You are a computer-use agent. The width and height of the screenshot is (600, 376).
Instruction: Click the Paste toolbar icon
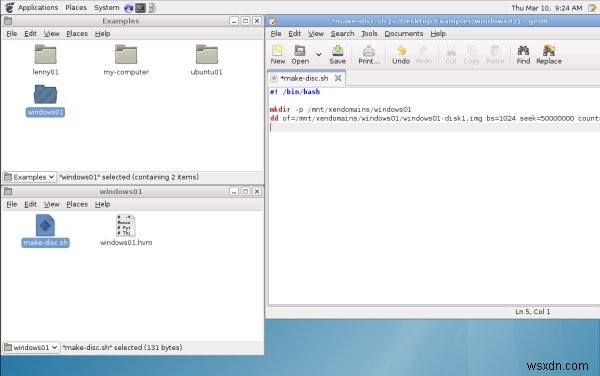coord(495,55)
